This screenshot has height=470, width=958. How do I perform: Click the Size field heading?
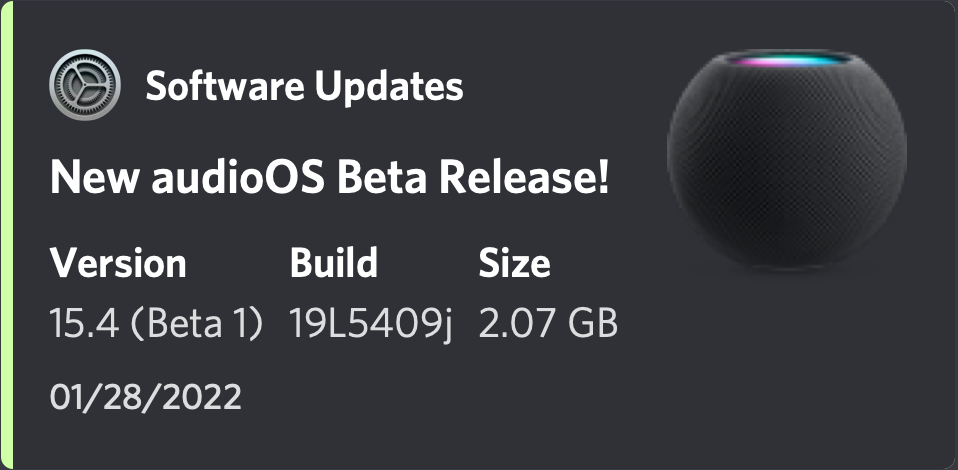point(514,264)
